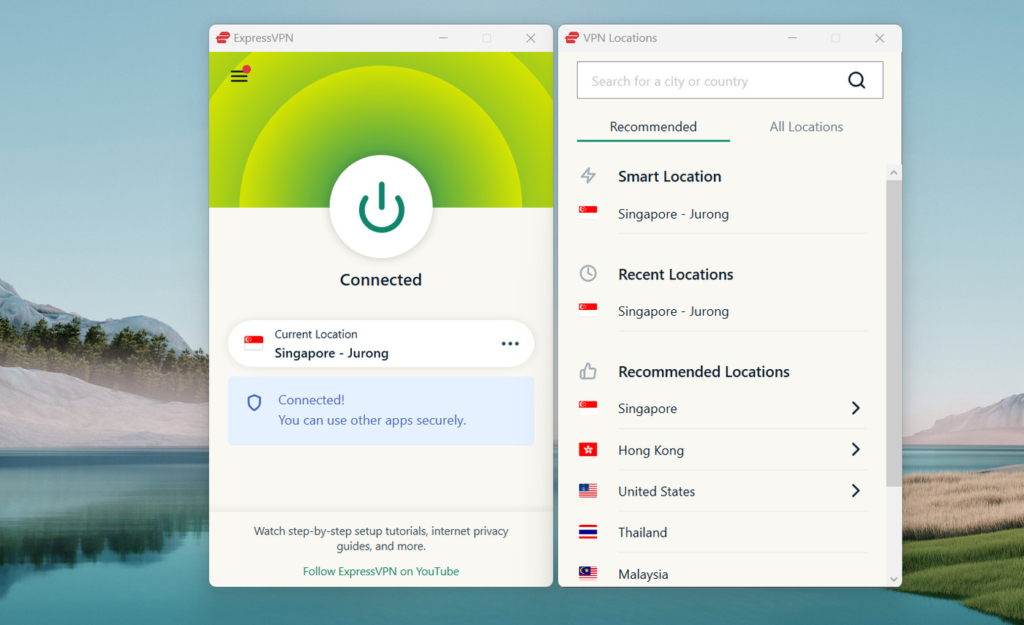Open the Follow ExpressVPN on YouTube link

pyautogui.click(x=380, y=569)
